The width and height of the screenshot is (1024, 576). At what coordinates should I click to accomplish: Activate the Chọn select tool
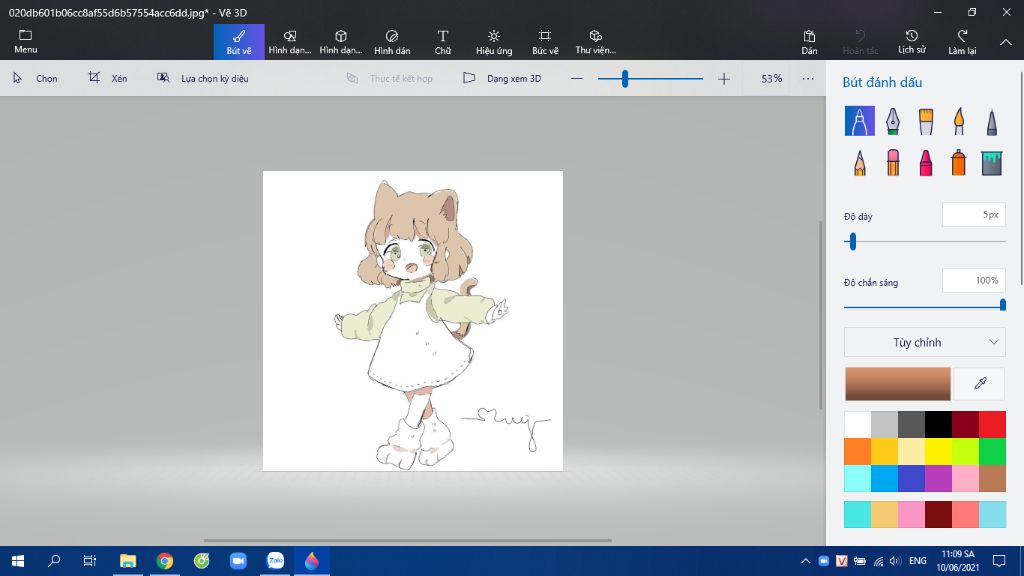tap(35, 78)
